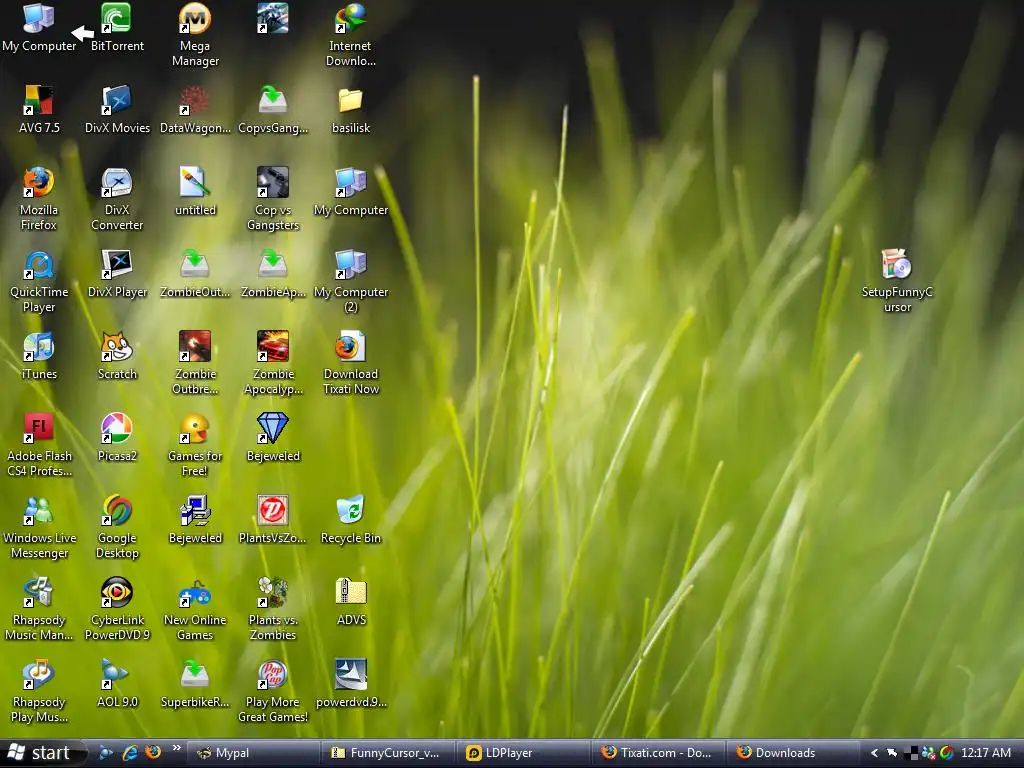Open the Google Desktop shortcut
Screen dimensions: 1024x768
coord(117,526)
